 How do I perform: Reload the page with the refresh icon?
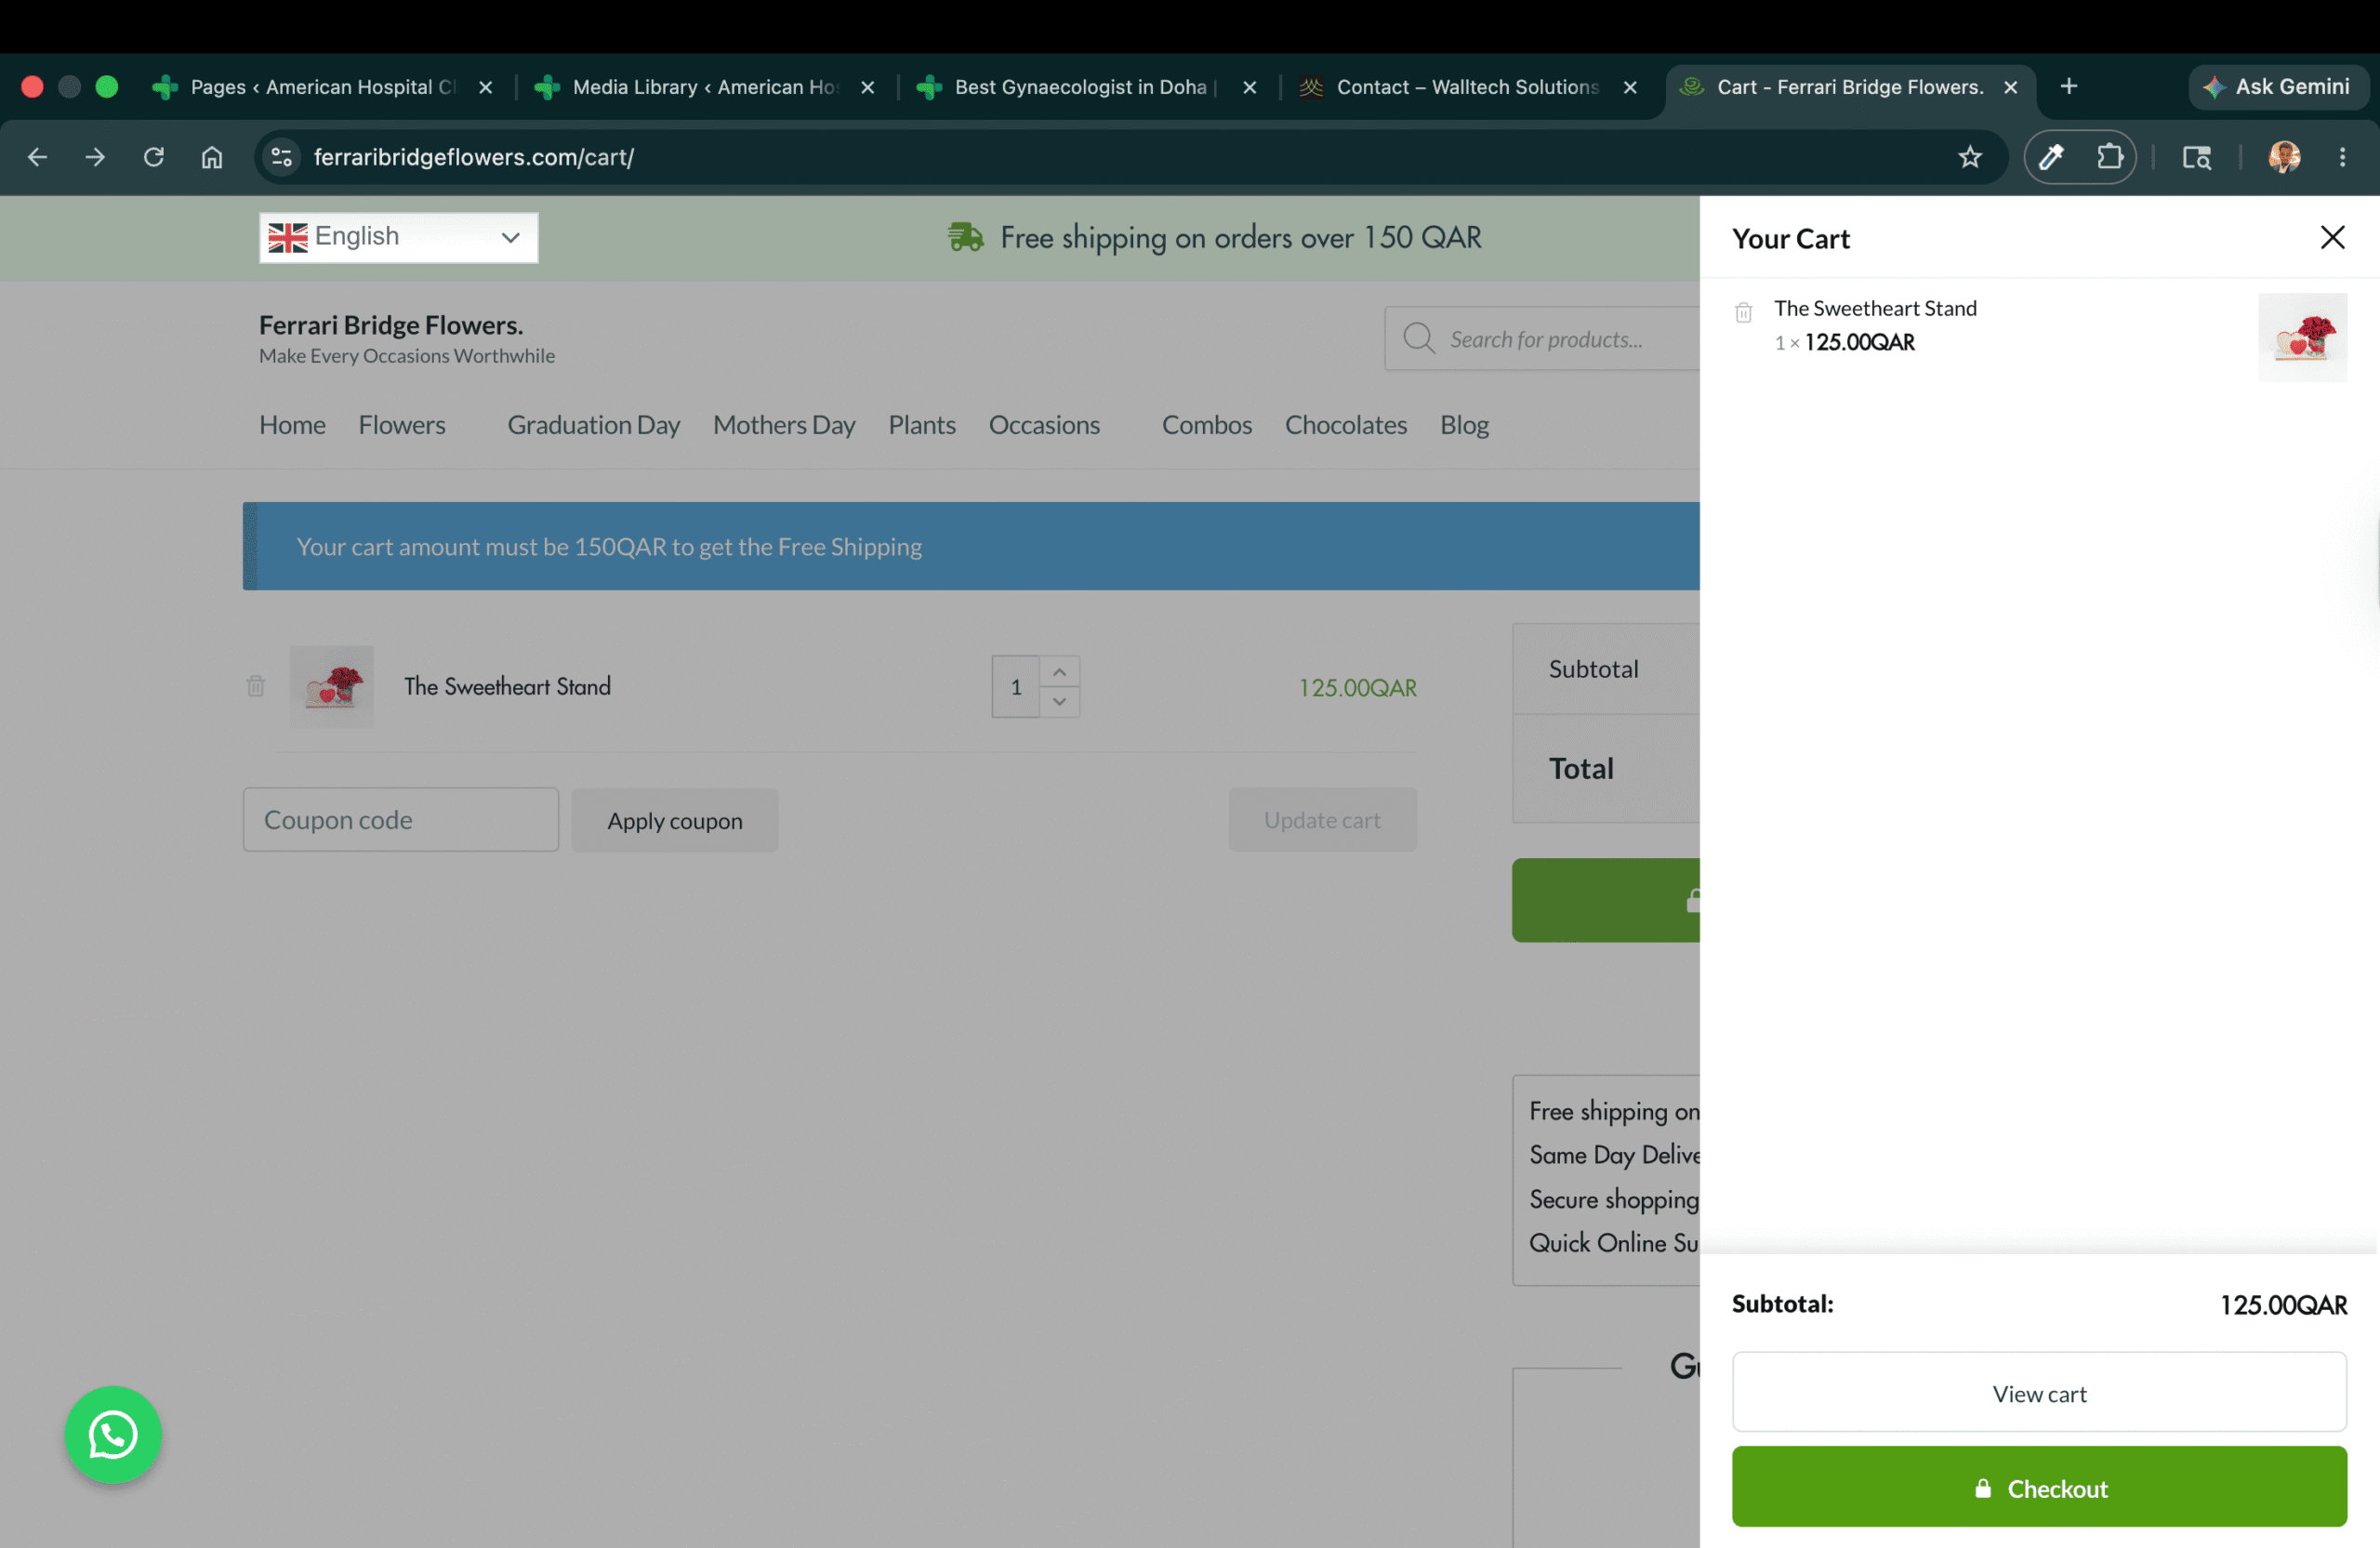153,157
